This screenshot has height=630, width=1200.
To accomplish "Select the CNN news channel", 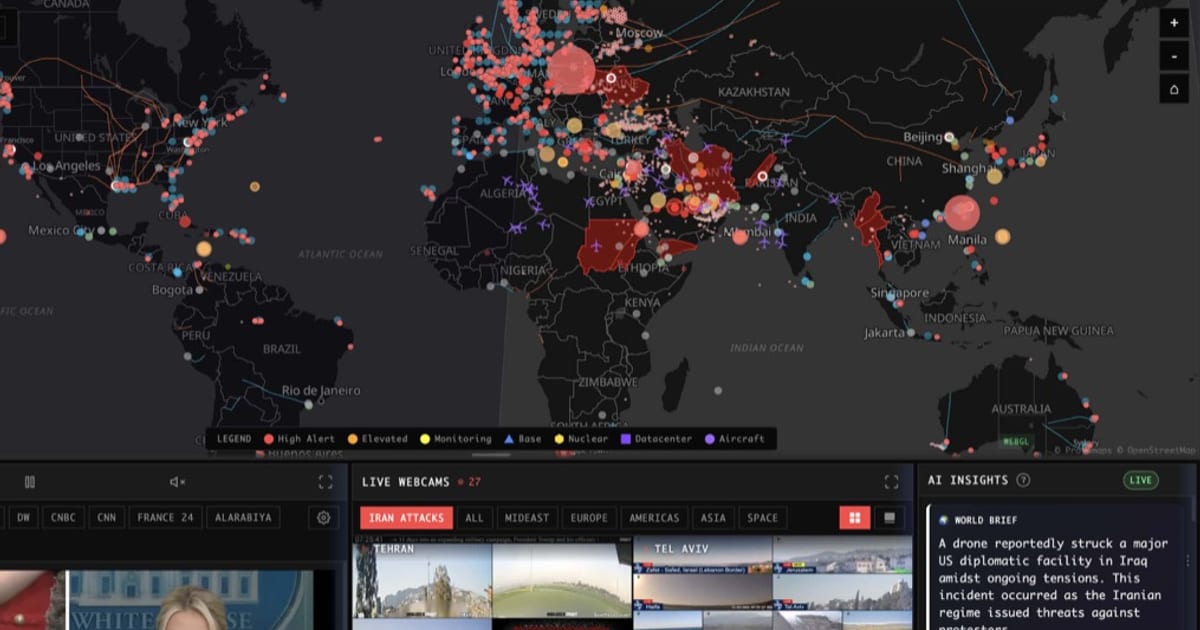I will pyautogui.click(x=106, y=518).
